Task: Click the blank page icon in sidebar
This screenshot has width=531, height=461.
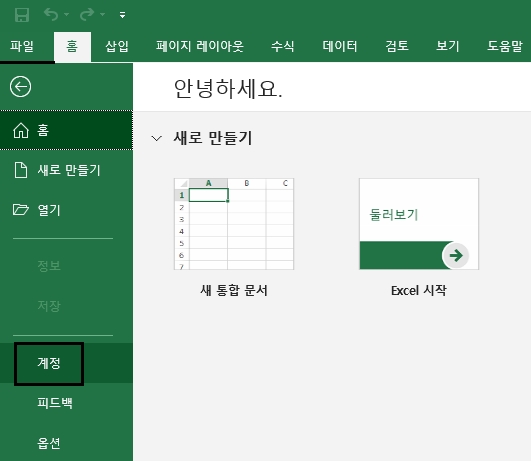Action: pyautogui.click(x=21, y=170)
